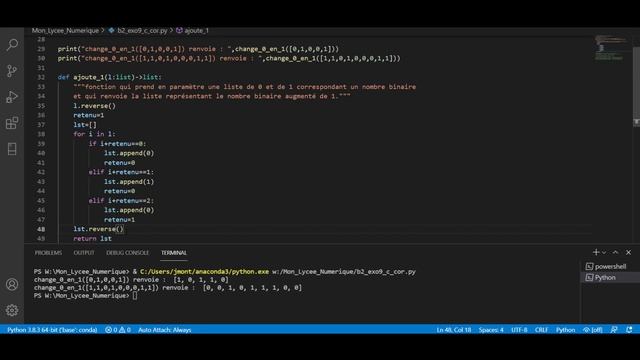
Task: Change end of line sequence CRLF
Action: 541,330
